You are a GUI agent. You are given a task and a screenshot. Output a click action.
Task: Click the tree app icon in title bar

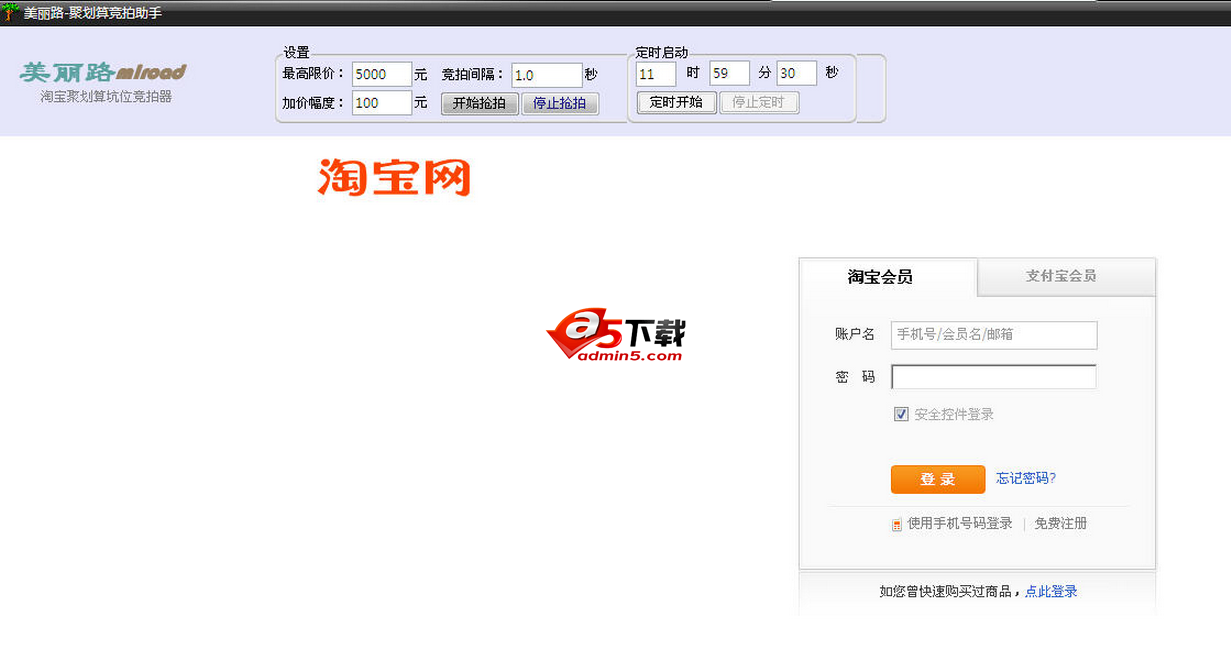[11, 12]
